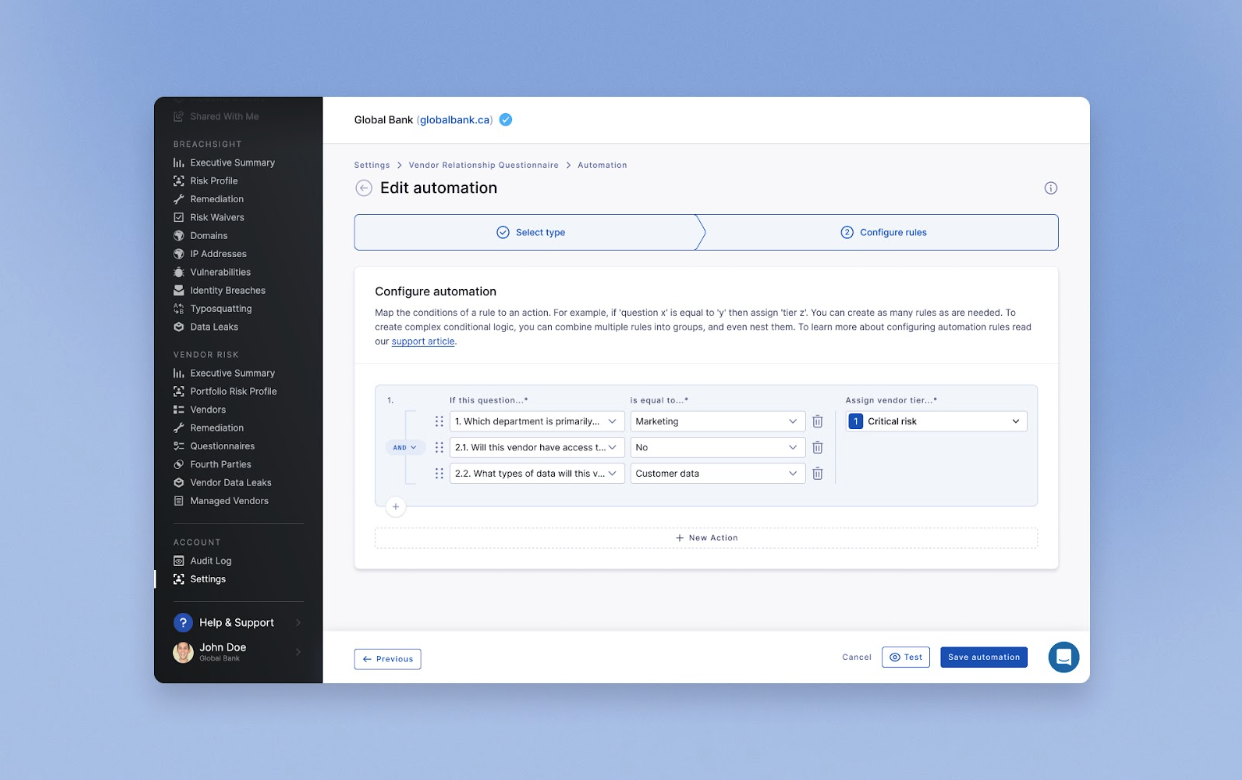
Task: Add a New Action
Action: 706,538
